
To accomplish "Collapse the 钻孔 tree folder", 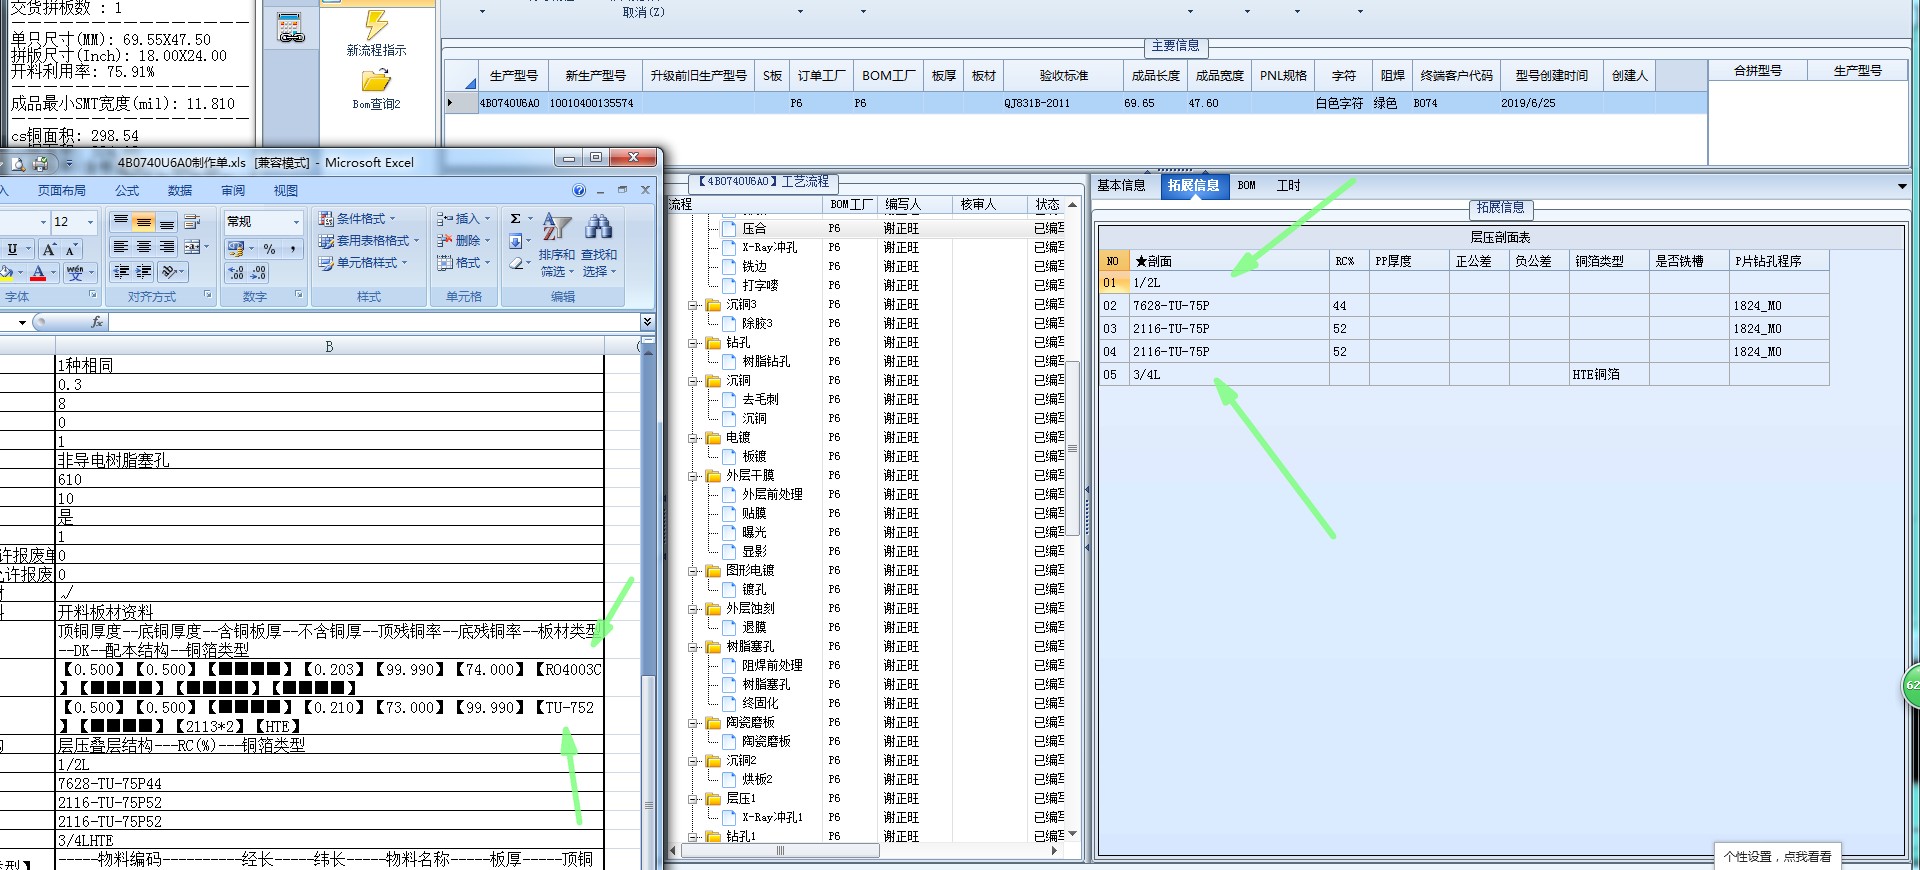I will (693, 343).
